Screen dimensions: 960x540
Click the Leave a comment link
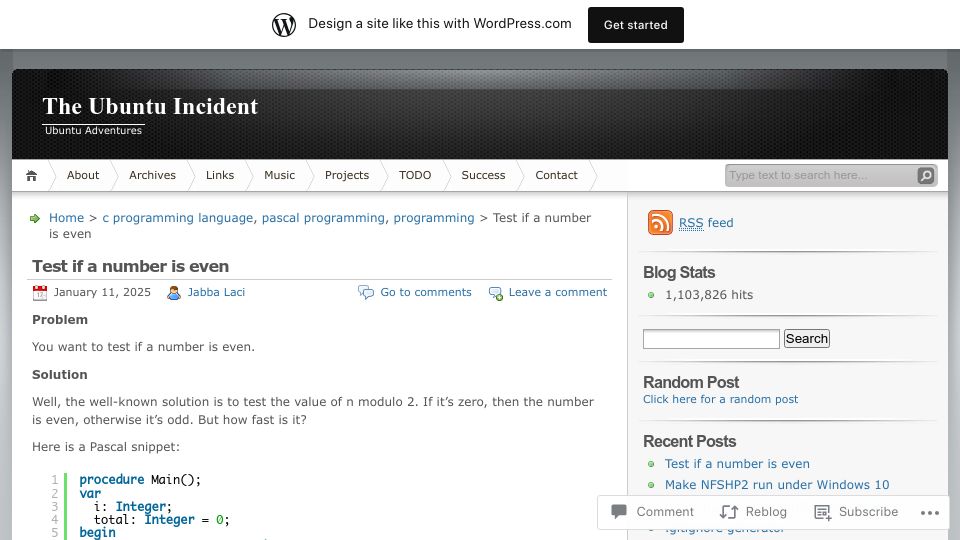pyautogui.click(x=558, y=292)
